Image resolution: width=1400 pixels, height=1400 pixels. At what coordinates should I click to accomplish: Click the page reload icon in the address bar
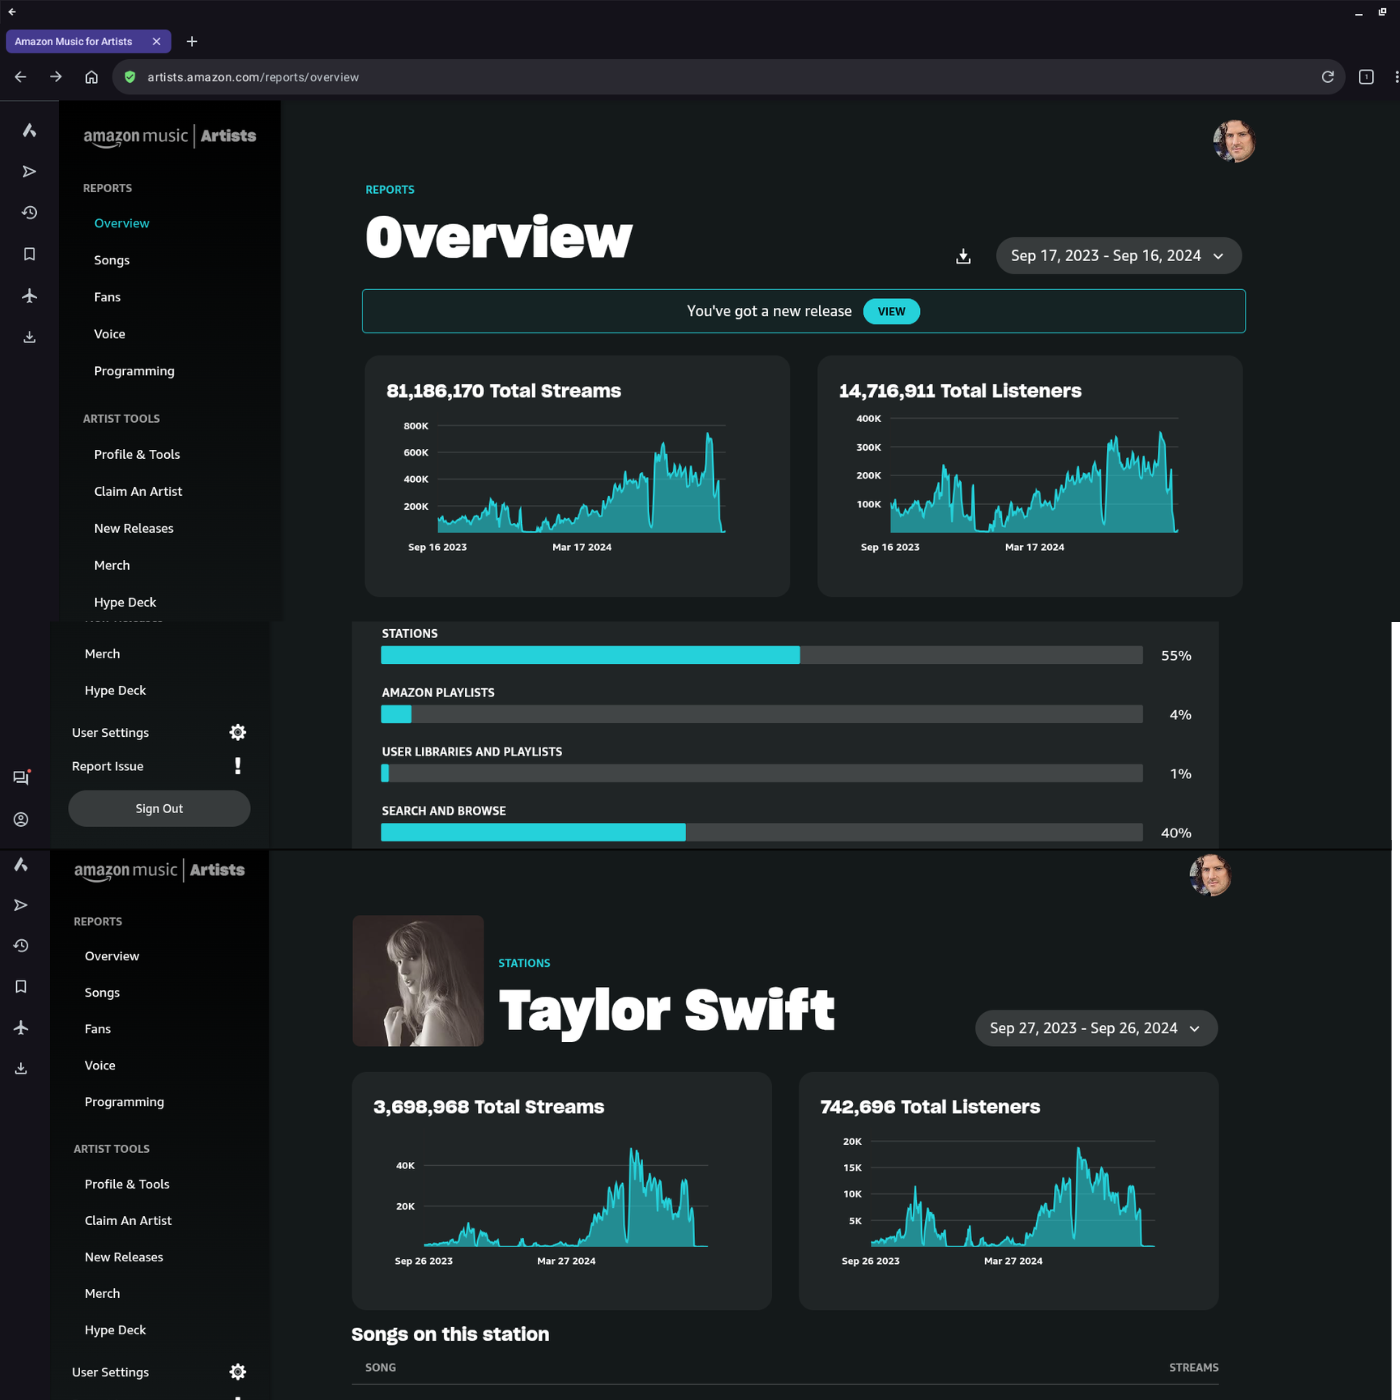pos(1327,76)
